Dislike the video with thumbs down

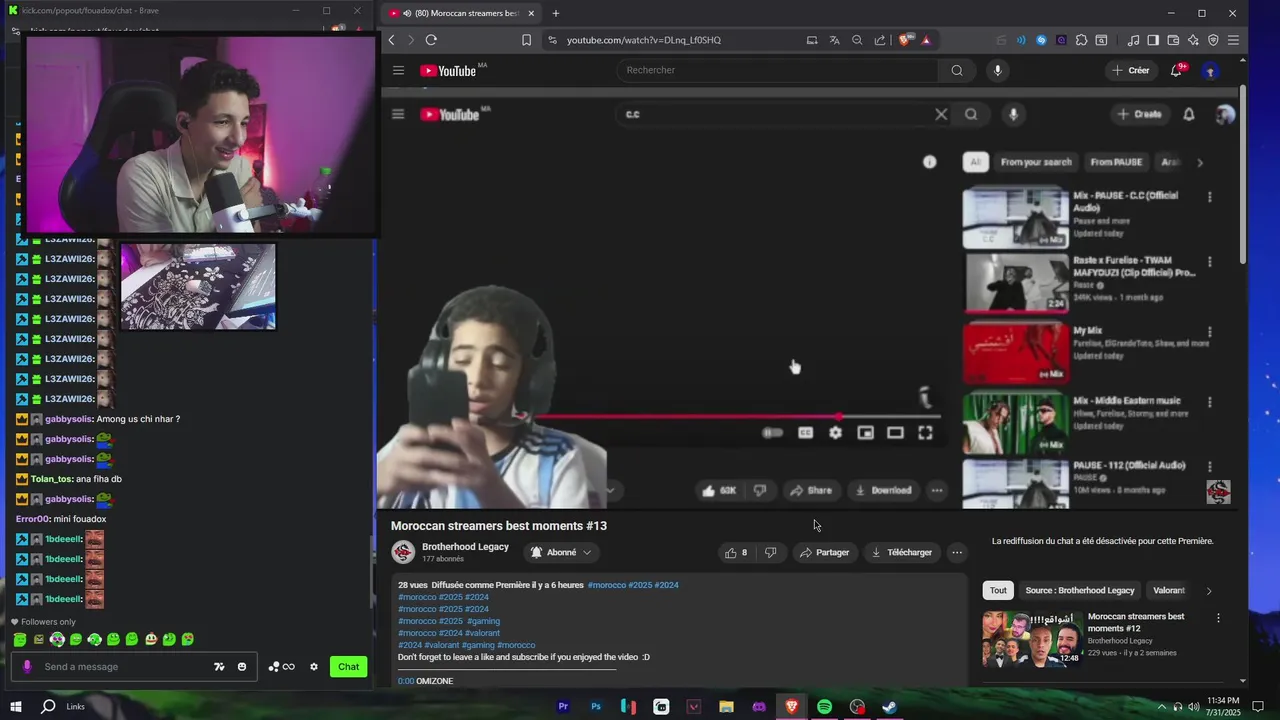point(770,552)
